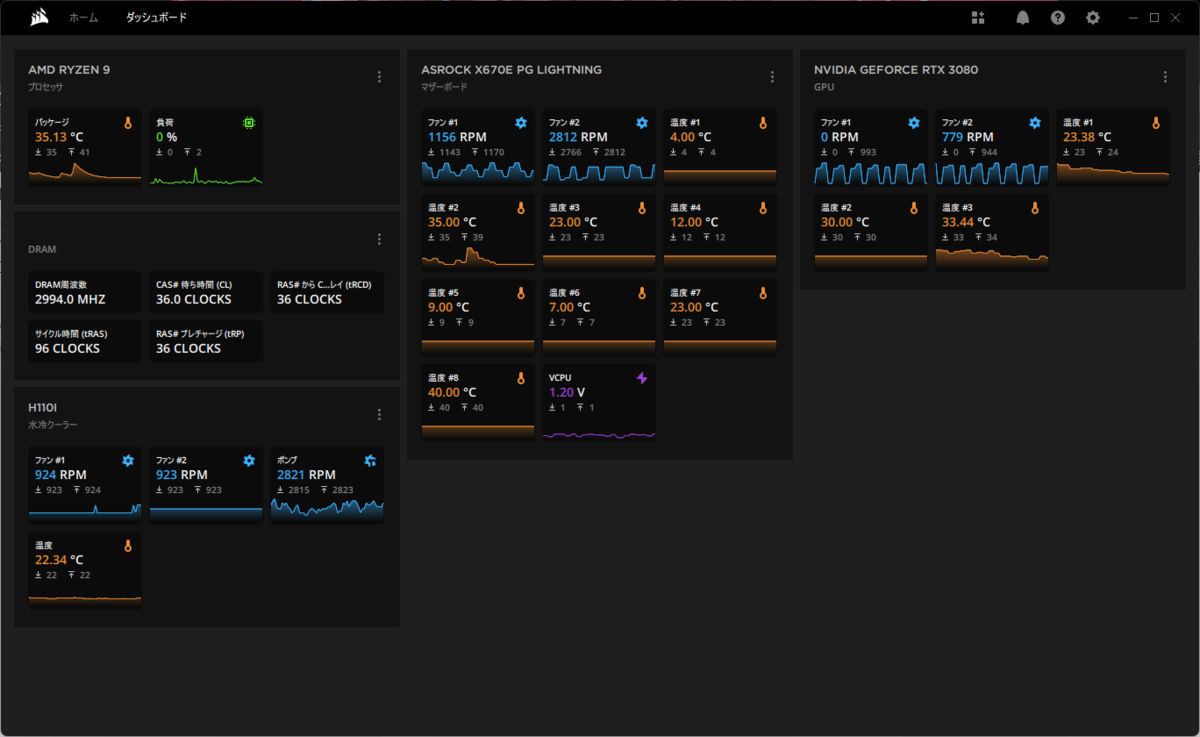Screen dimensions: 1200x737
Task: Click 温度 #4 thermometer icon
Action: 763,208
